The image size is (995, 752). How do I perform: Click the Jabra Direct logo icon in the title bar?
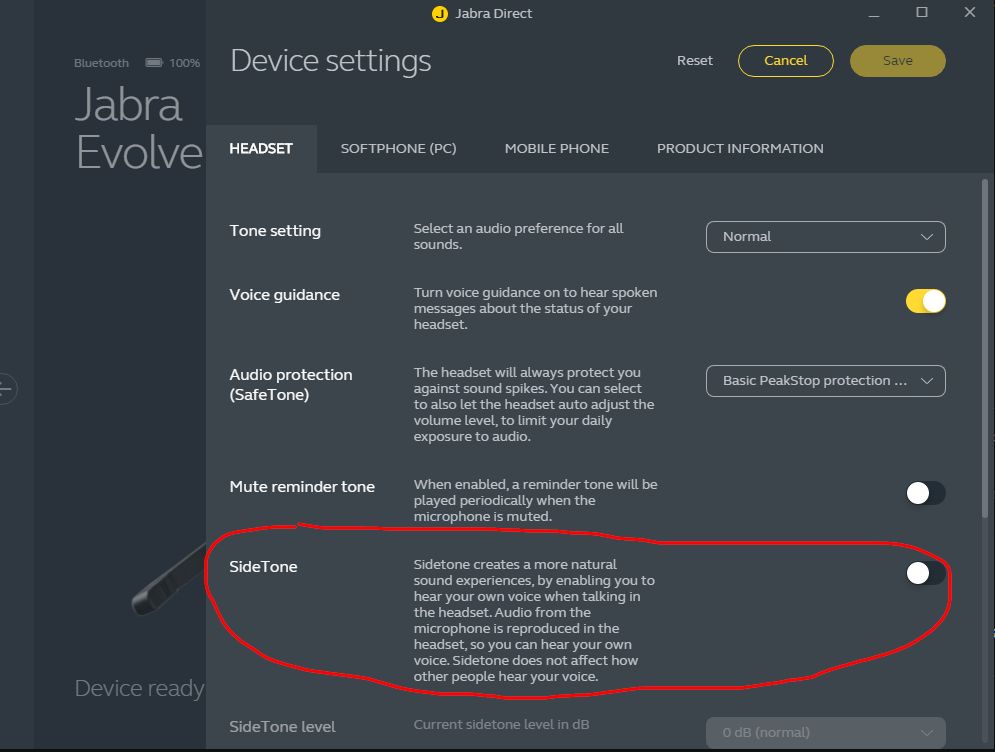440,13
